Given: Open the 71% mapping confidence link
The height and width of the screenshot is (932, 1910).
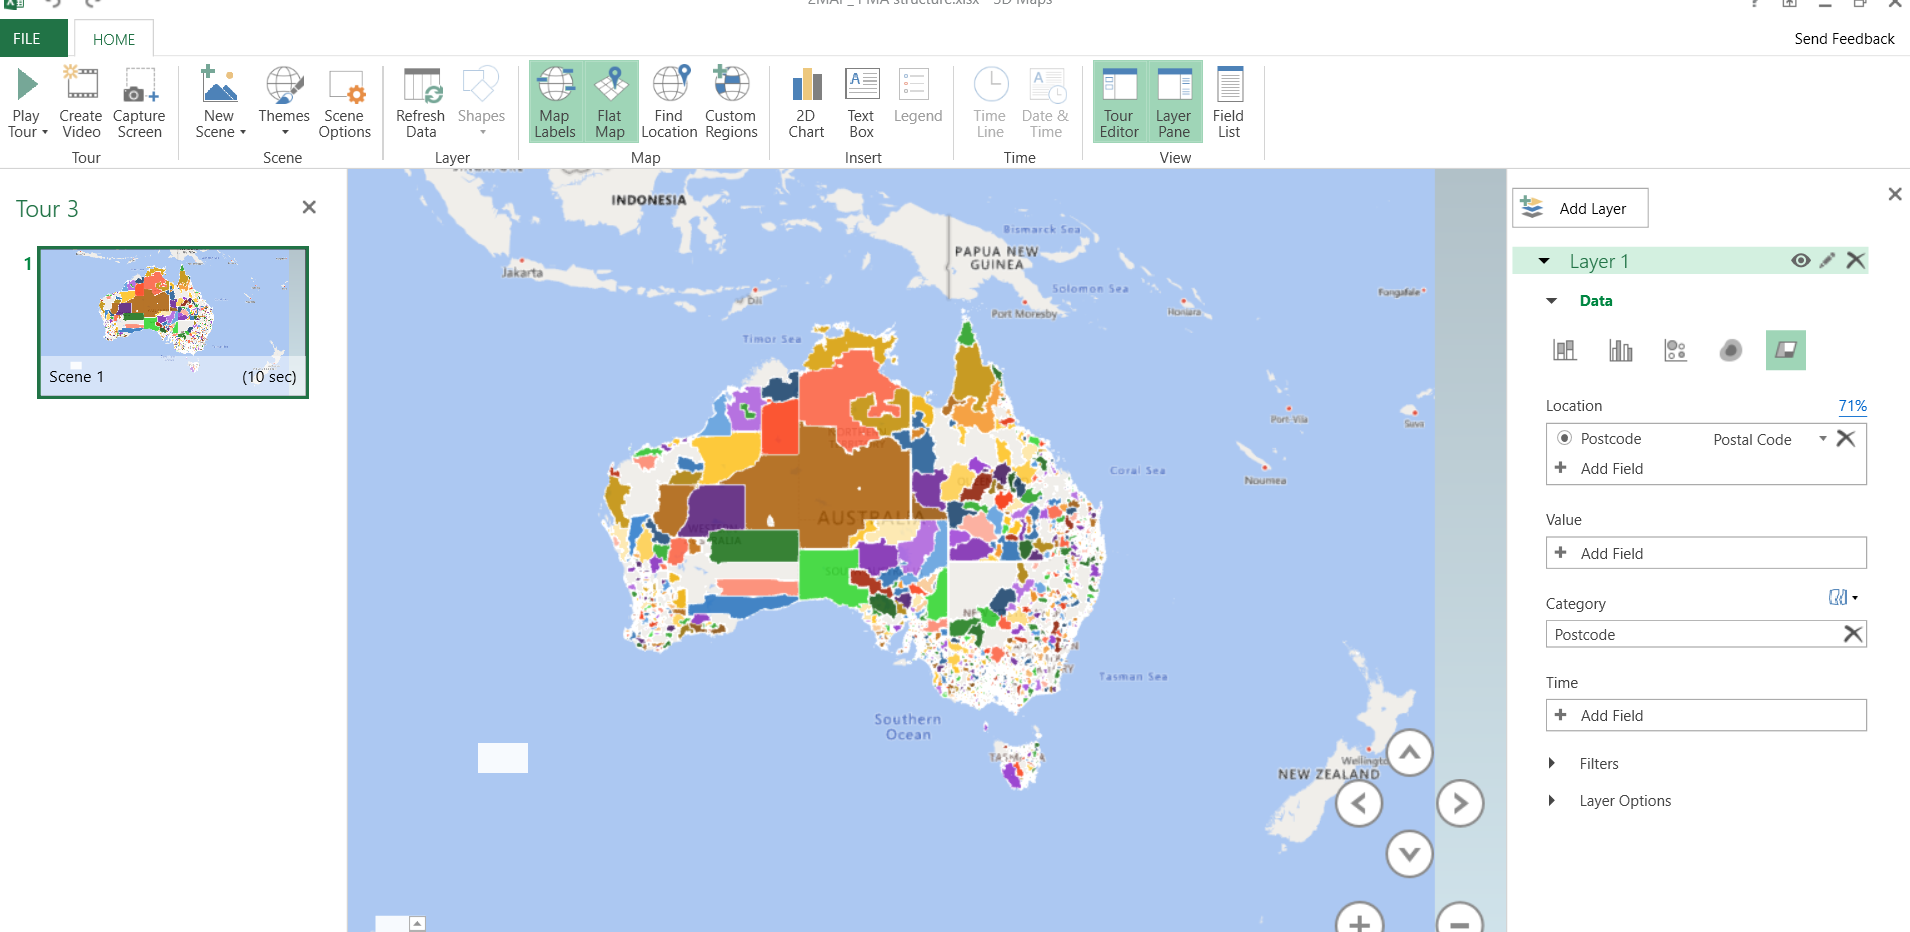Looking at the screenshot, I should click(x=1852, y=406).
